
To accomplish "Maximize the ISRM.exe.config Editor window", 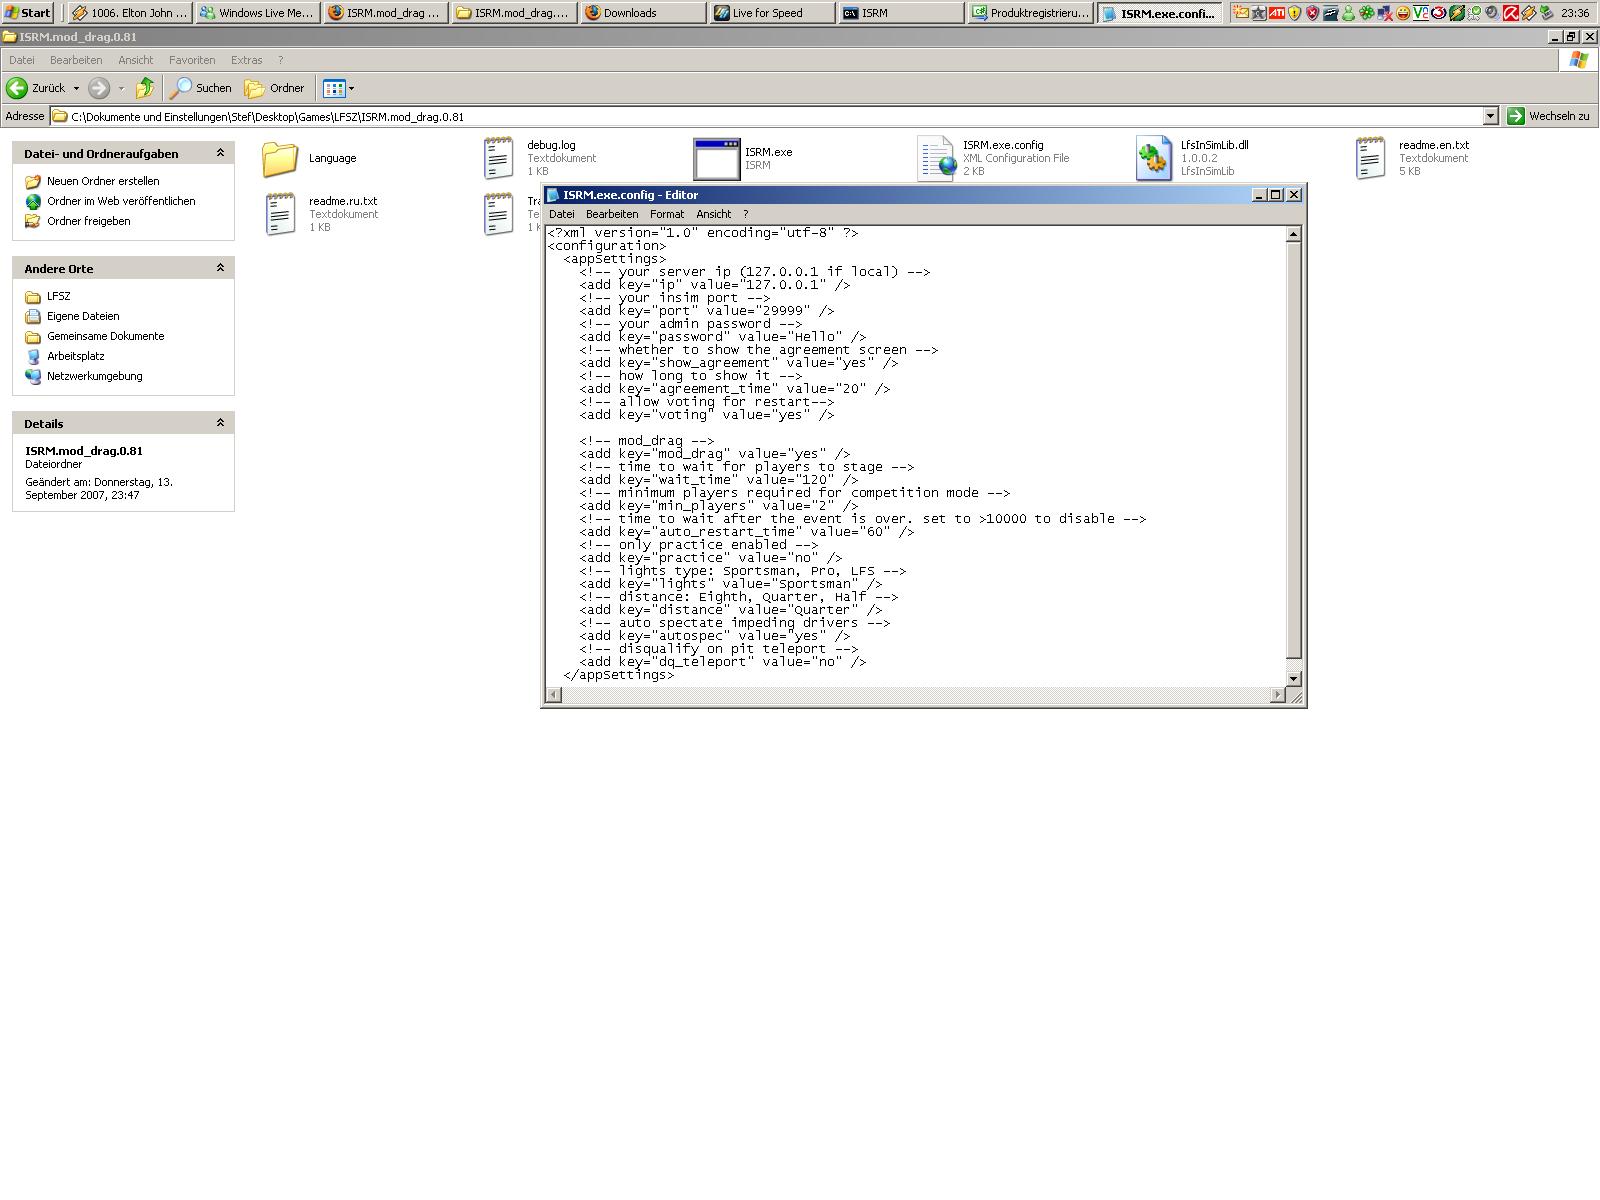I will 1276,195.
